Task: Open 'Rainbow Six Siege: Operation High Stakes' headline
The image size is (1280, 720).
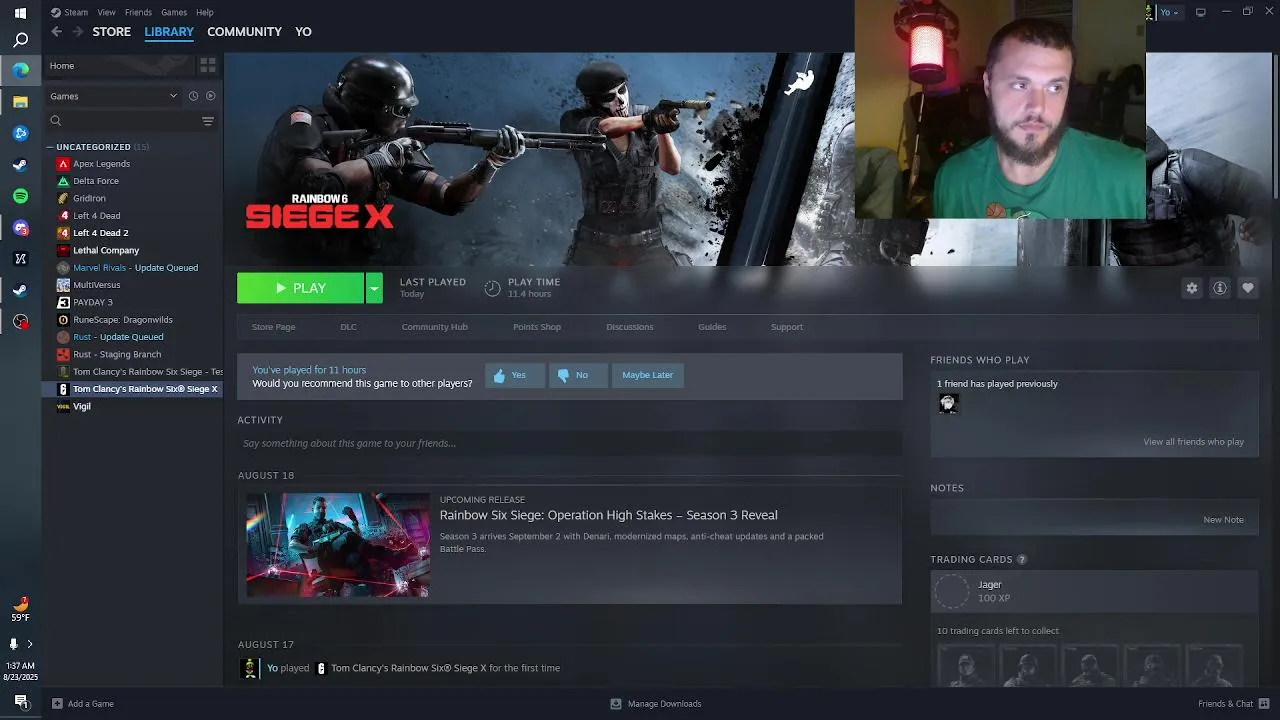Action: pos(608,515)
